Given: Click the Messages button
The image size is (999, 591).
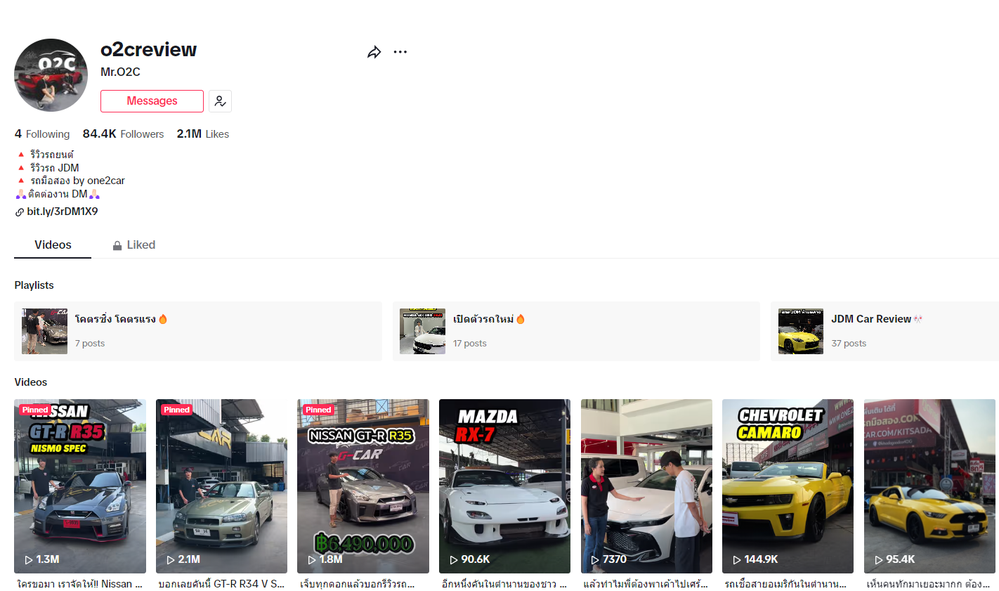Looking at the screenshot, I should 151,101.
